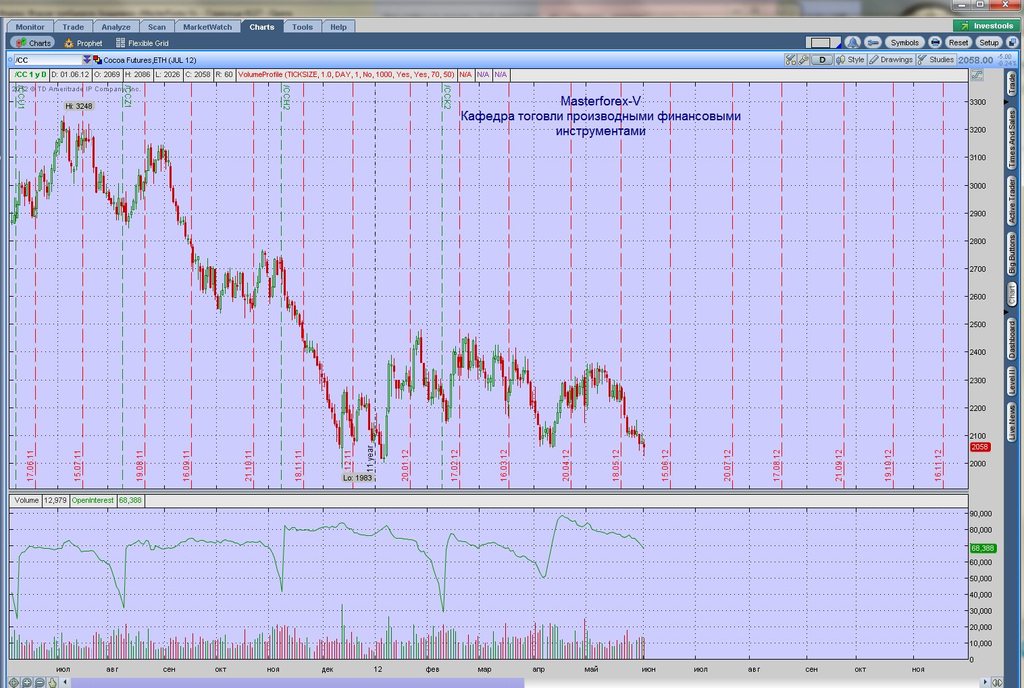The image size is (1024, 688).
Task: Click the zoom out magnifier icon
Action: 39,682
